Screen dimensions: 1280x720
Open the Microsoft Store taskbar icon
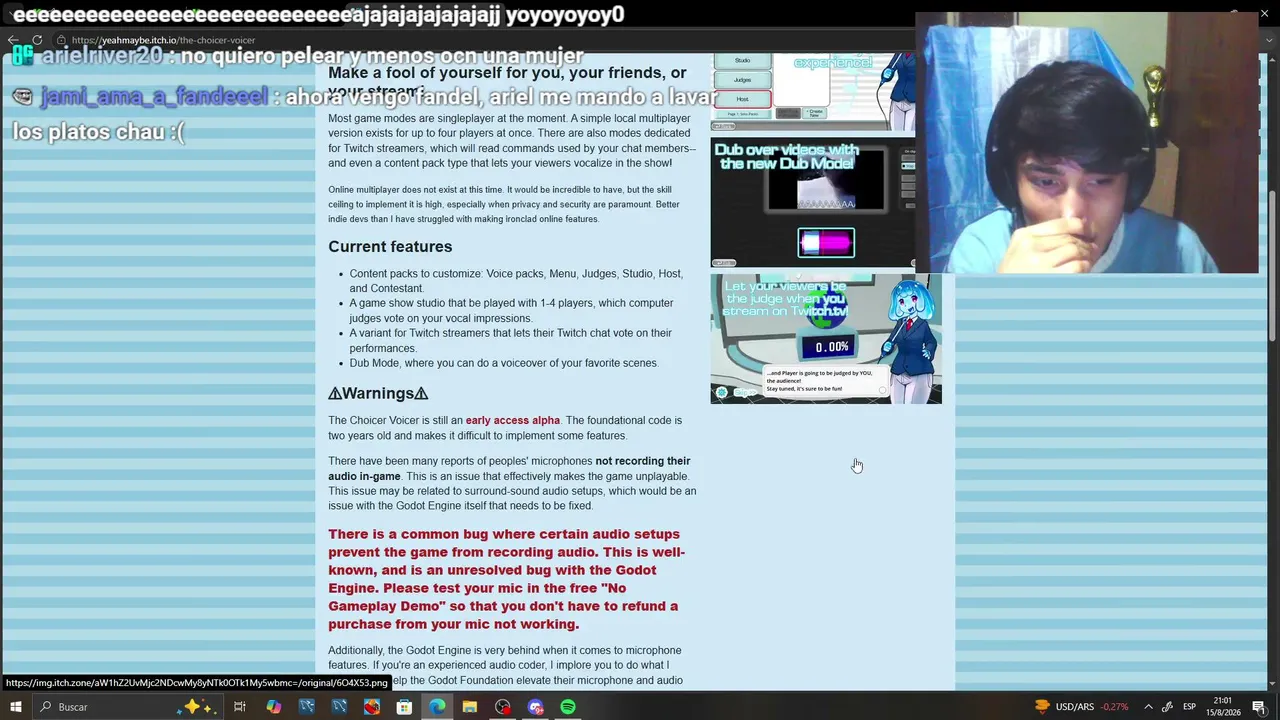(404, 707)
